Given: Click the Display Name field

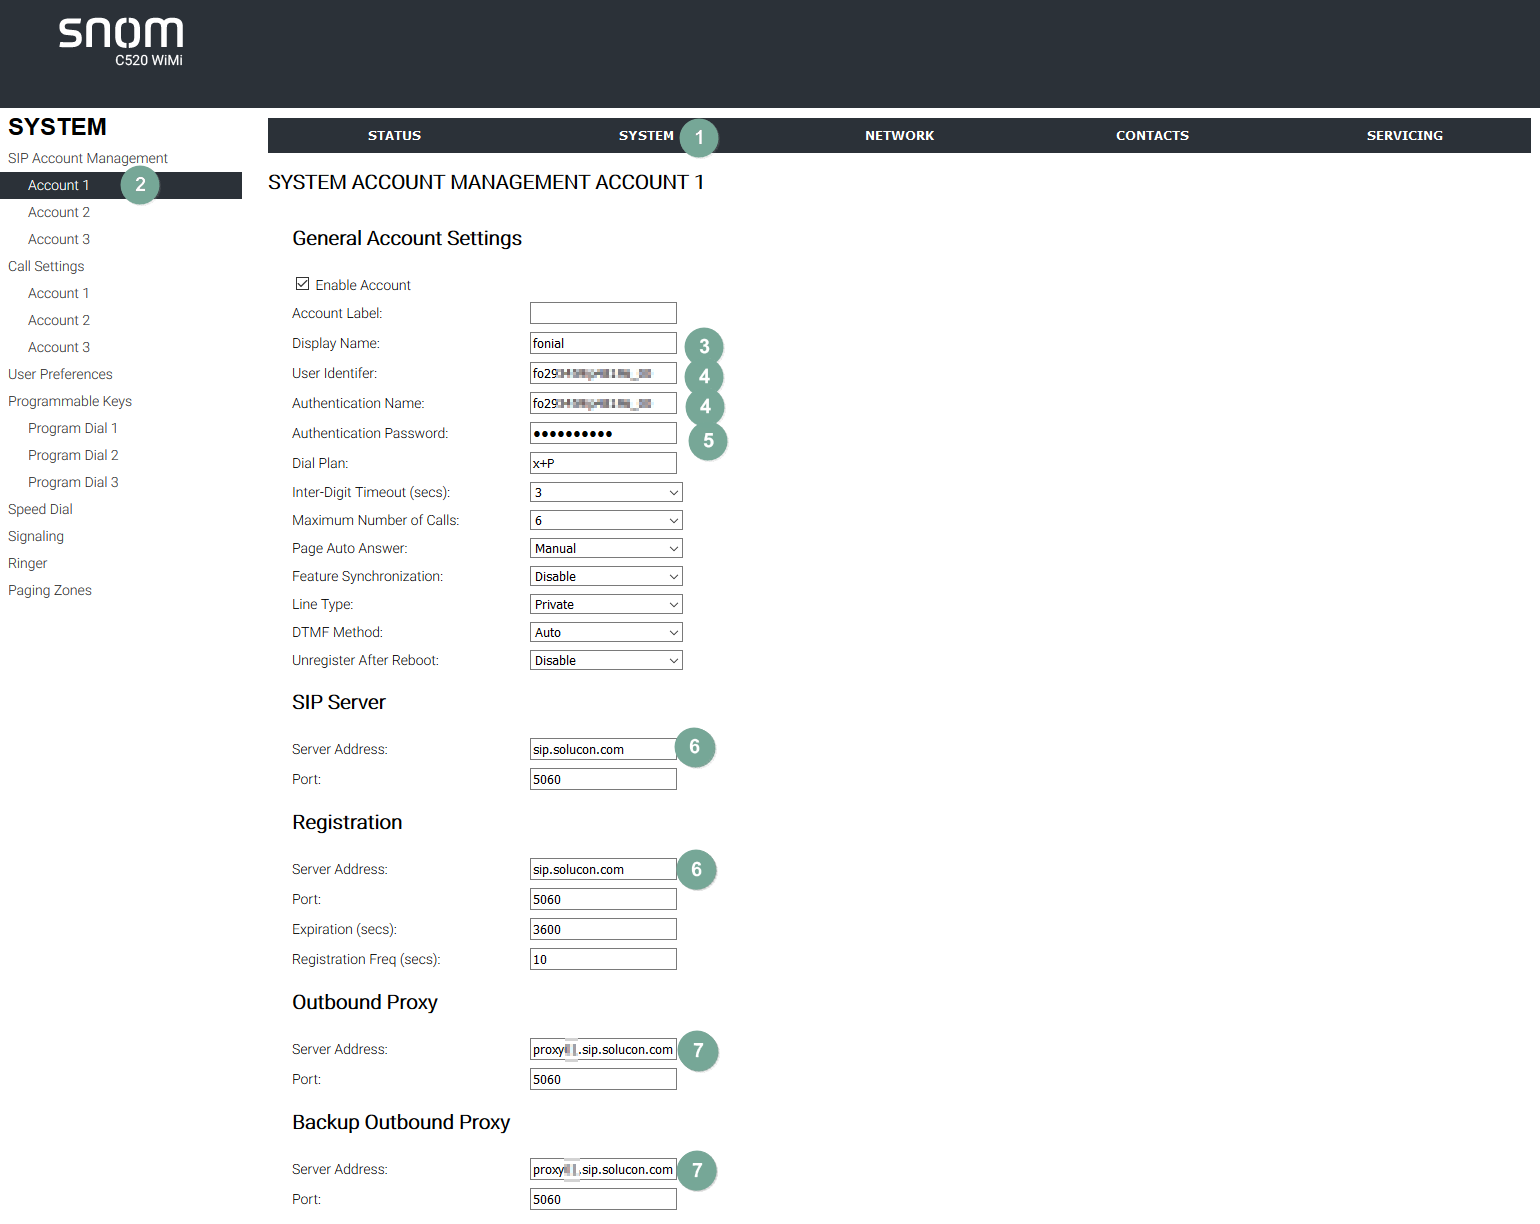Looking at the screenshot, I should (603, 343).
